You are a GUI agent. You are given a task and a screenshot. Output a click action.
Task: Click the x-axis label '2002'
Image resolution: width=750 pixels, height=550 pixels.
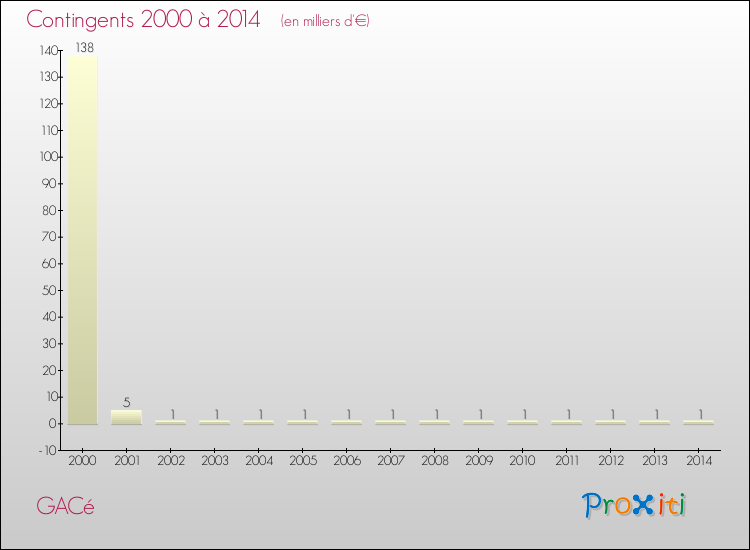(x=171, y=461)
